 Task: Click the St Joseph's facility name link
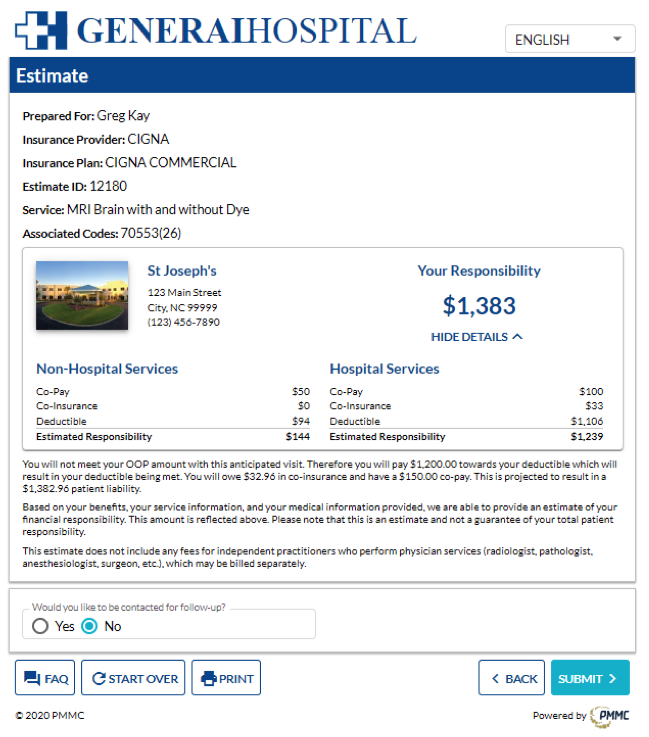[182, 271]
